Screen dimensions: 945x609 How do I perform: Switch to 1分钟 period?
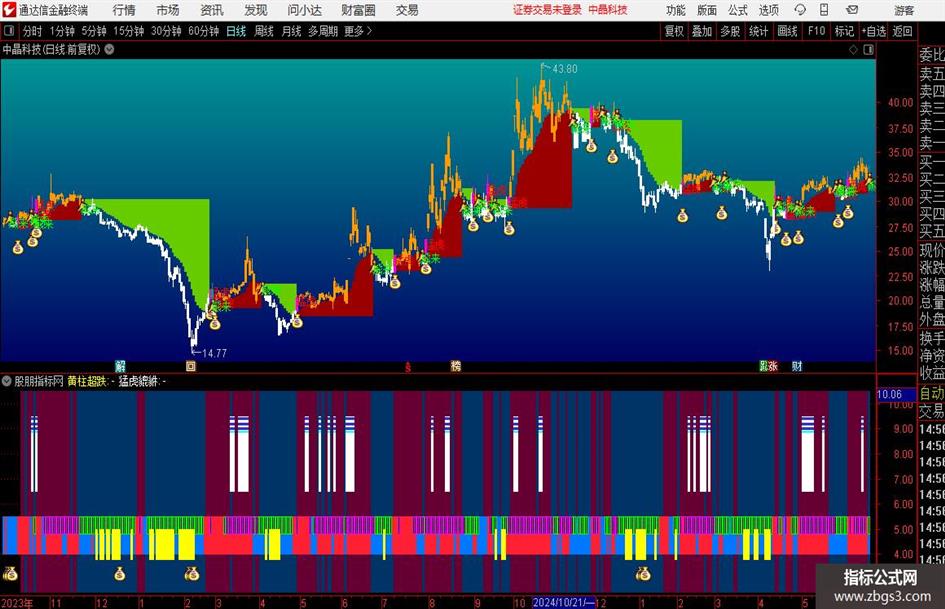pos(62,31)
